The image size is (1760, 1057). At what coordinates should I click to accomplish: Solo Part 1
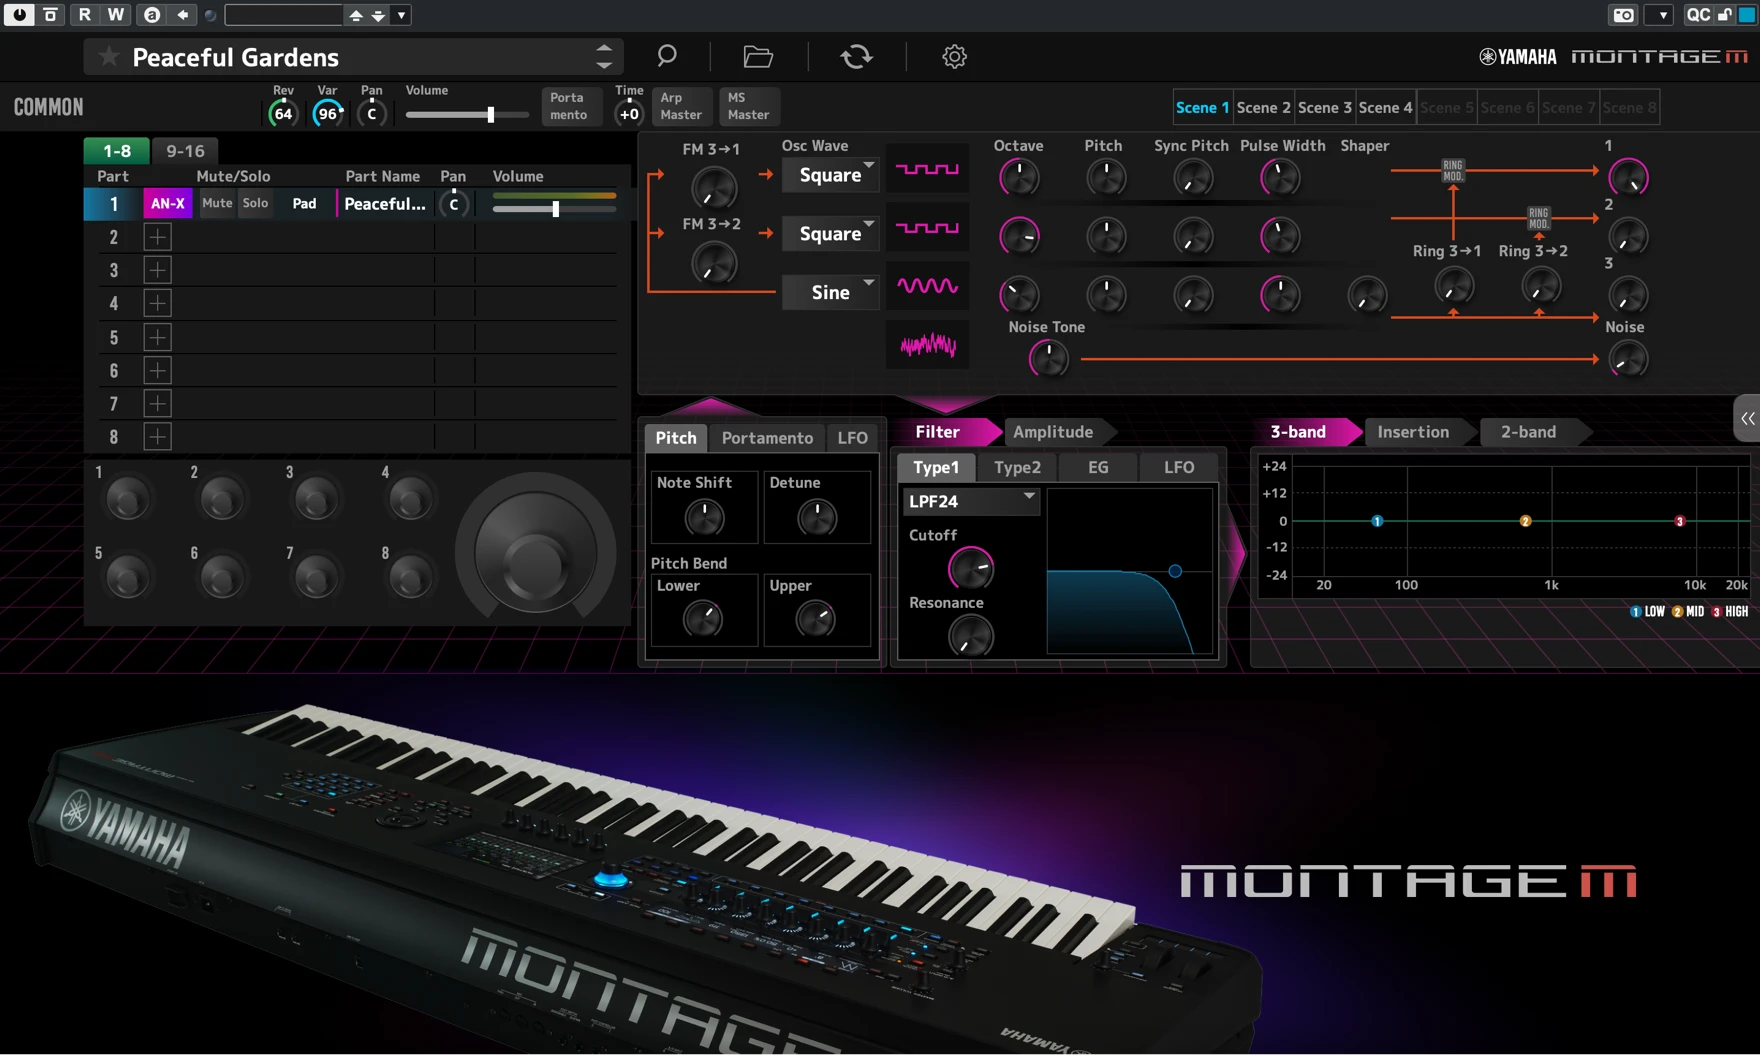coord(255,203)
